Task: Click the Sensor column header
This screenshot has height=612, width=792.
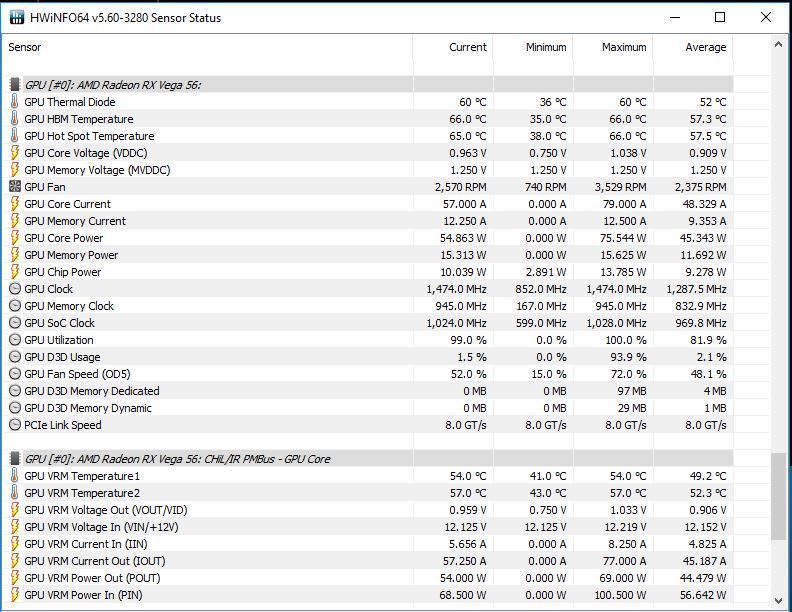Action: coord(26,47)
